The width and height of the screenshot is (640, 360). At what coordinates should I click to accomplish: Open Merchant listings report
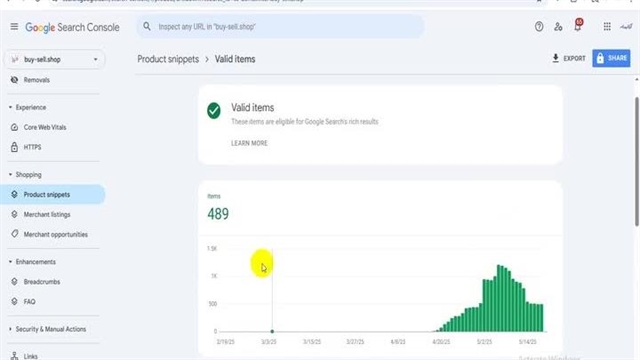pos(47,215)
